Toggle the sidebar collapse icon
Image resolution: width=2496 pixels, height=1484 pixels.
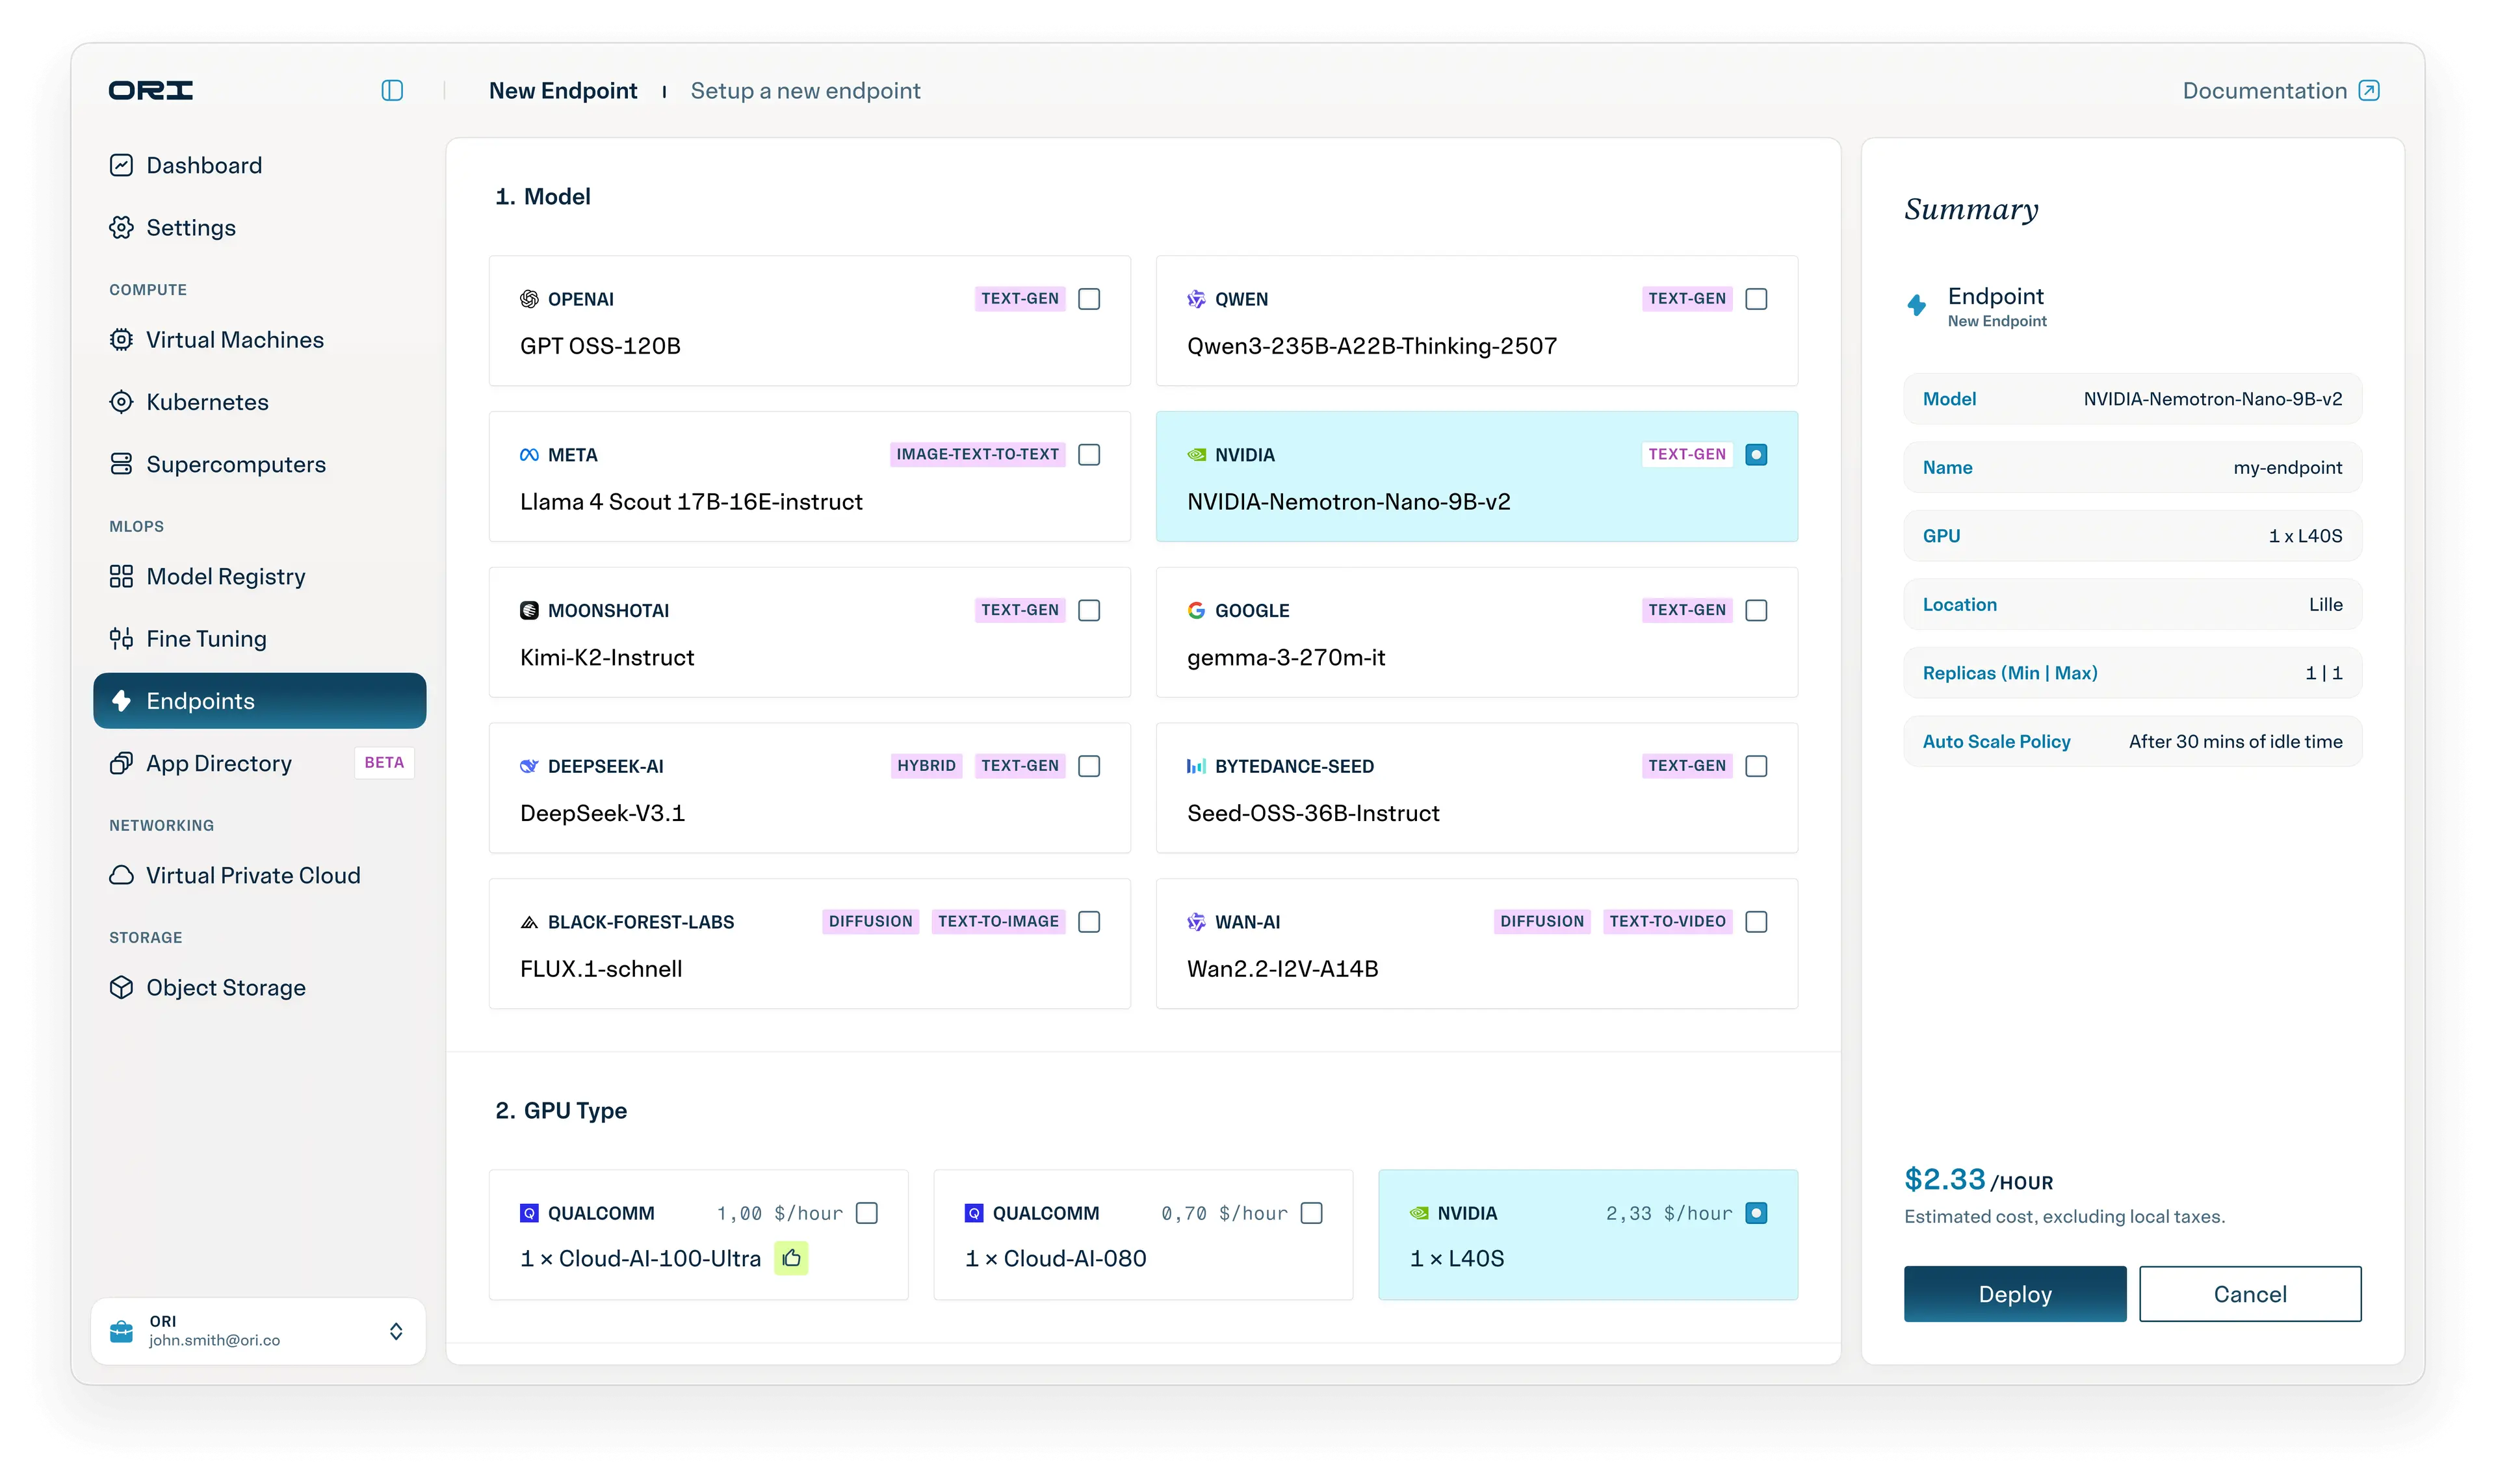(x=392, y=91)
